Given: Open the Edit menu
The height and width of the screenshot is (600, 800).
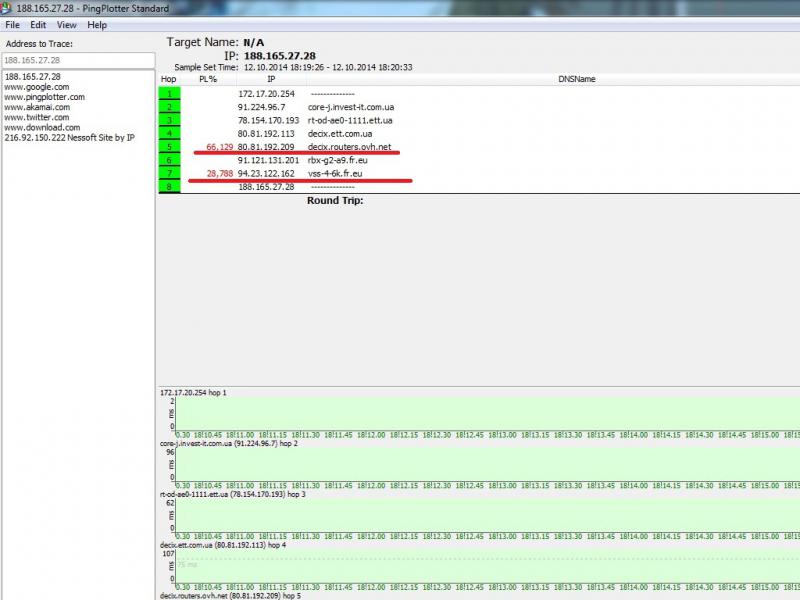Looking at the screenshot, I should (38, 25).
